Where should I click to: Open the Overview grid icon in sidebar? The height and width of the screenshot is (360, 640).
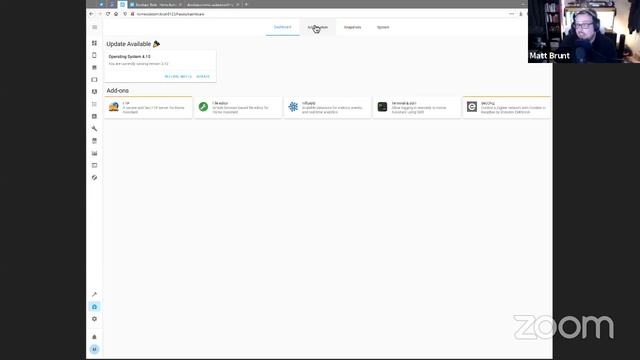click(94, 43)
